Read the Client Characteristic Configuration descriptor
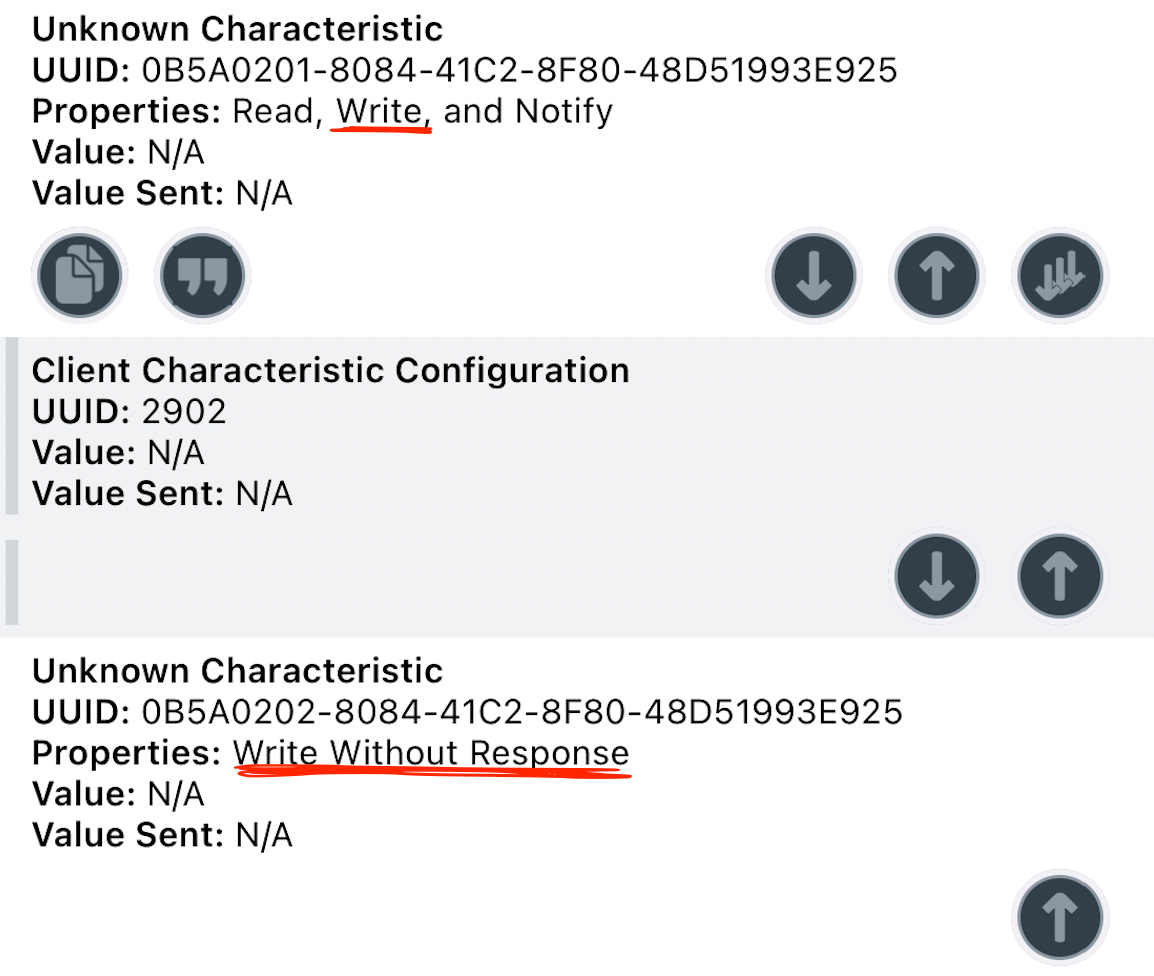This screenshot has width=1154, height=976. (x=936, y=576)
